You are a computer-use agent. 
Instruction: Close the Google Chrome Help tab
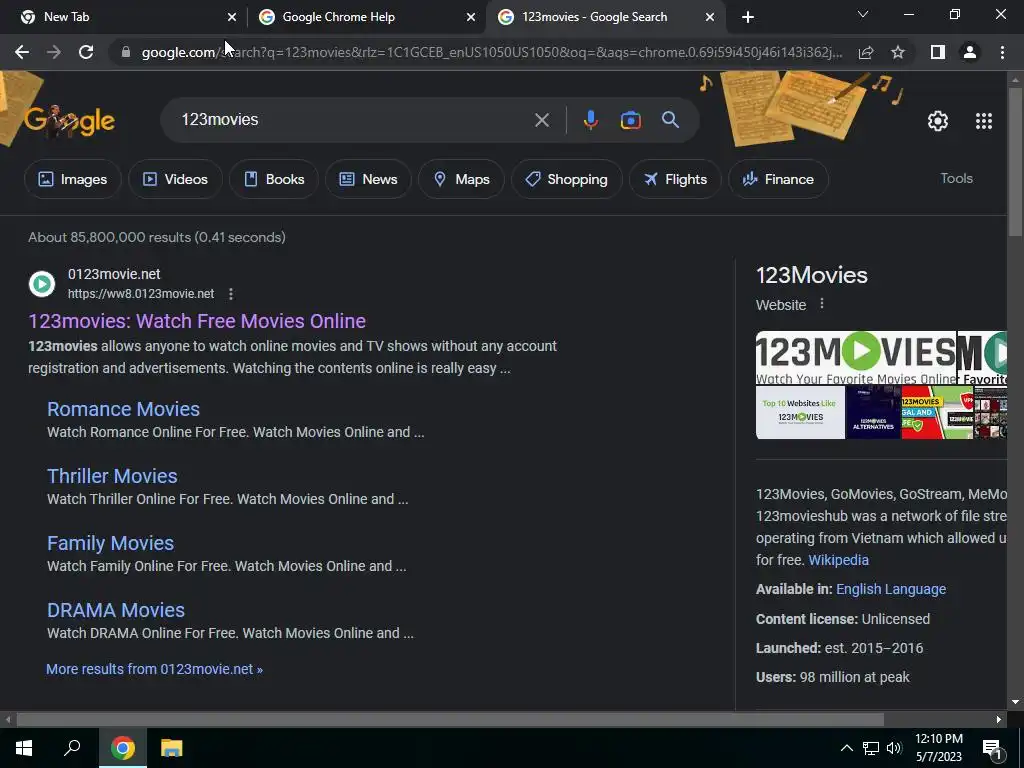pos(471,17)
